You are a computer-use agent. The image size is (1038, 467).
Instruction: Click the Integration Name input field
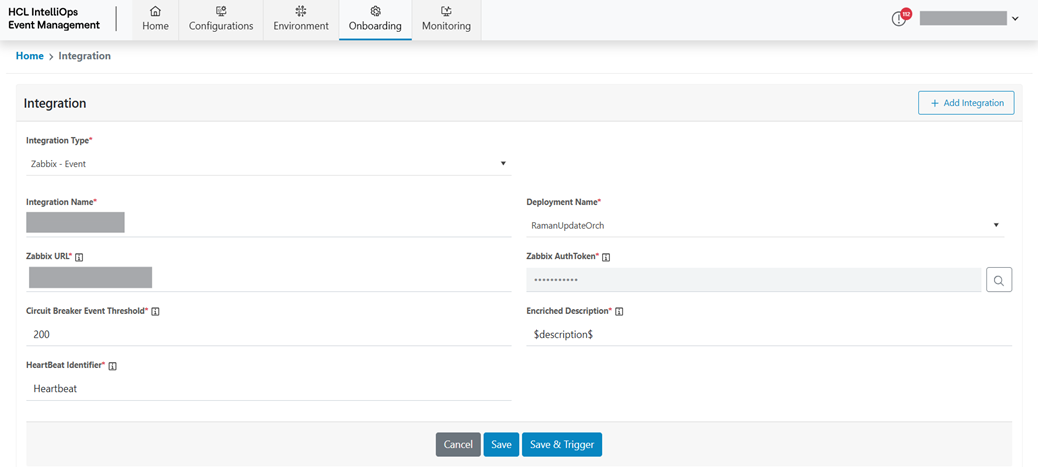click(x=269, y=223)
